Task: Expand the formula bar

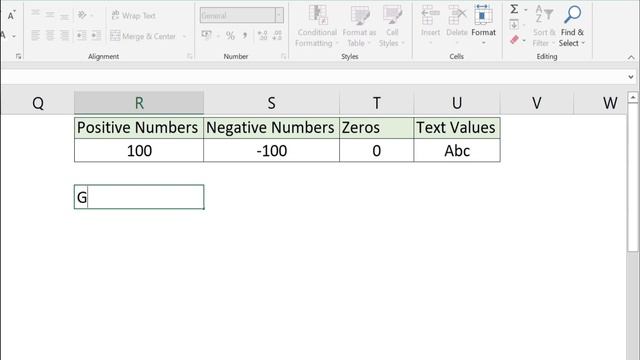Action: [631, 77]
